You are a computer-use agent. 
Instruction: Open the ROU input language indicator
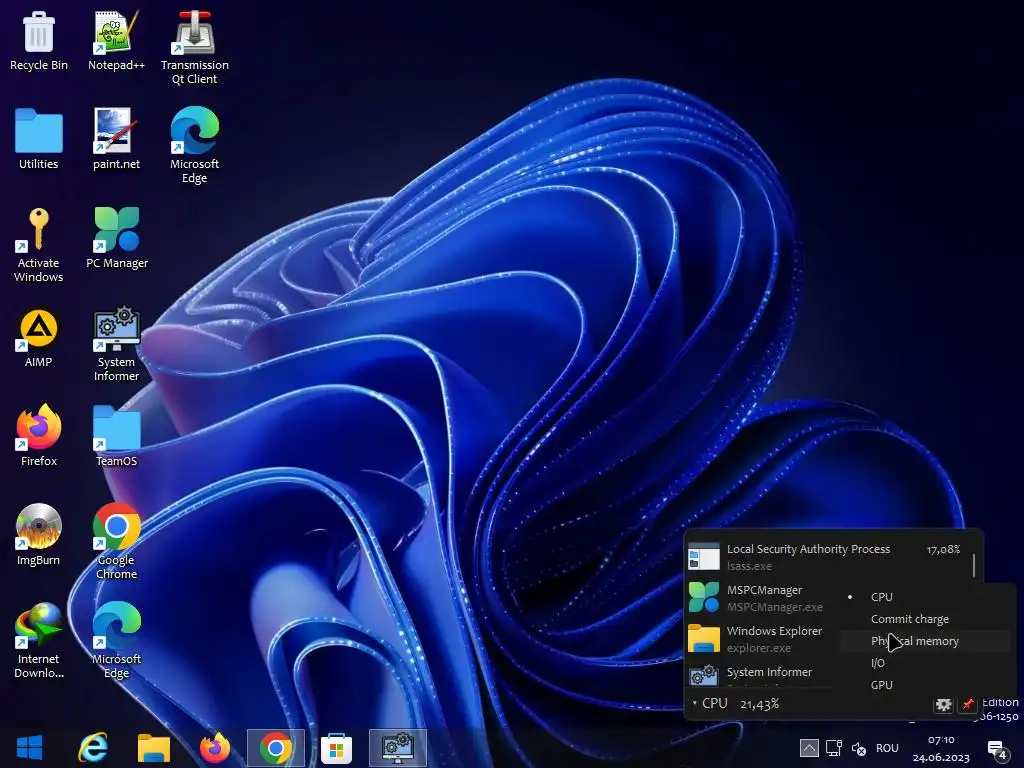point(887,748)
